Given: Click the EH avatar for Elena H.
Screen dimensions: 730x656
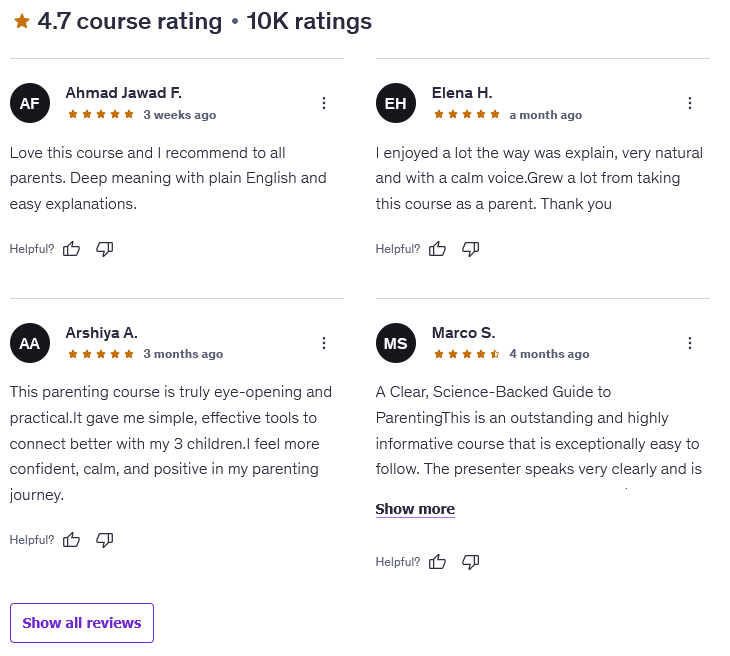Looking at the screenshot, I should pyautogui.click(x=396, y=103).
